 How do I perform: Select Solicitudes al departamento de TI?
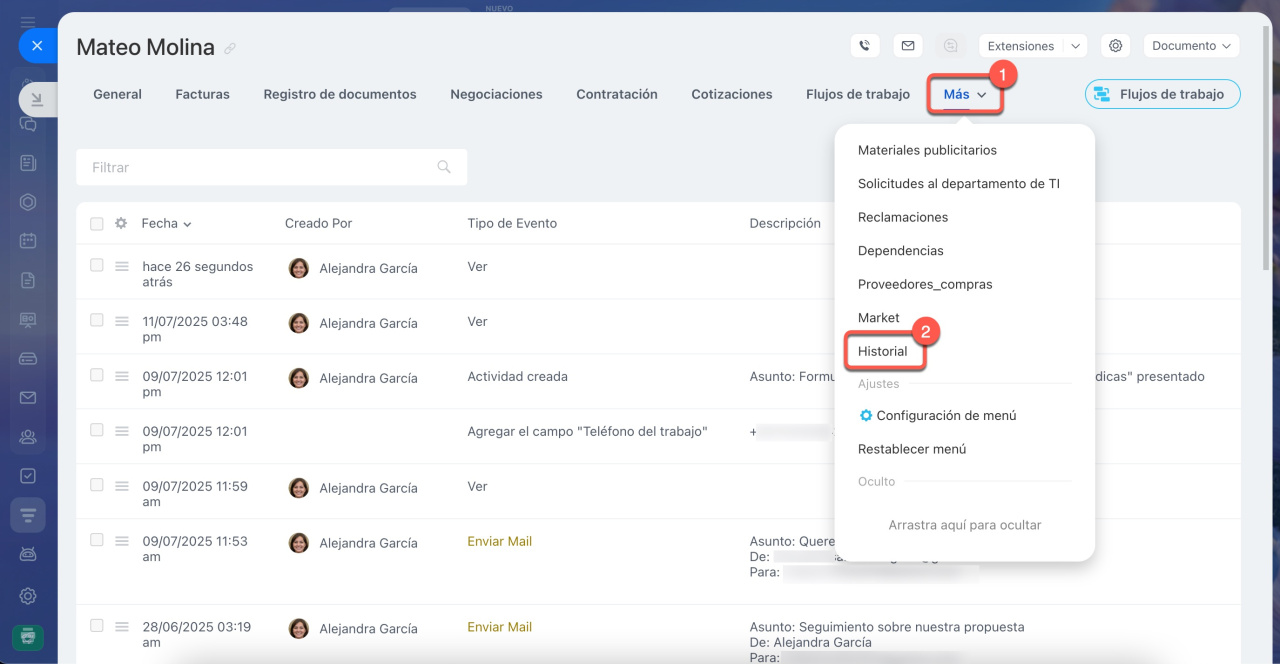tap(958, 184)
